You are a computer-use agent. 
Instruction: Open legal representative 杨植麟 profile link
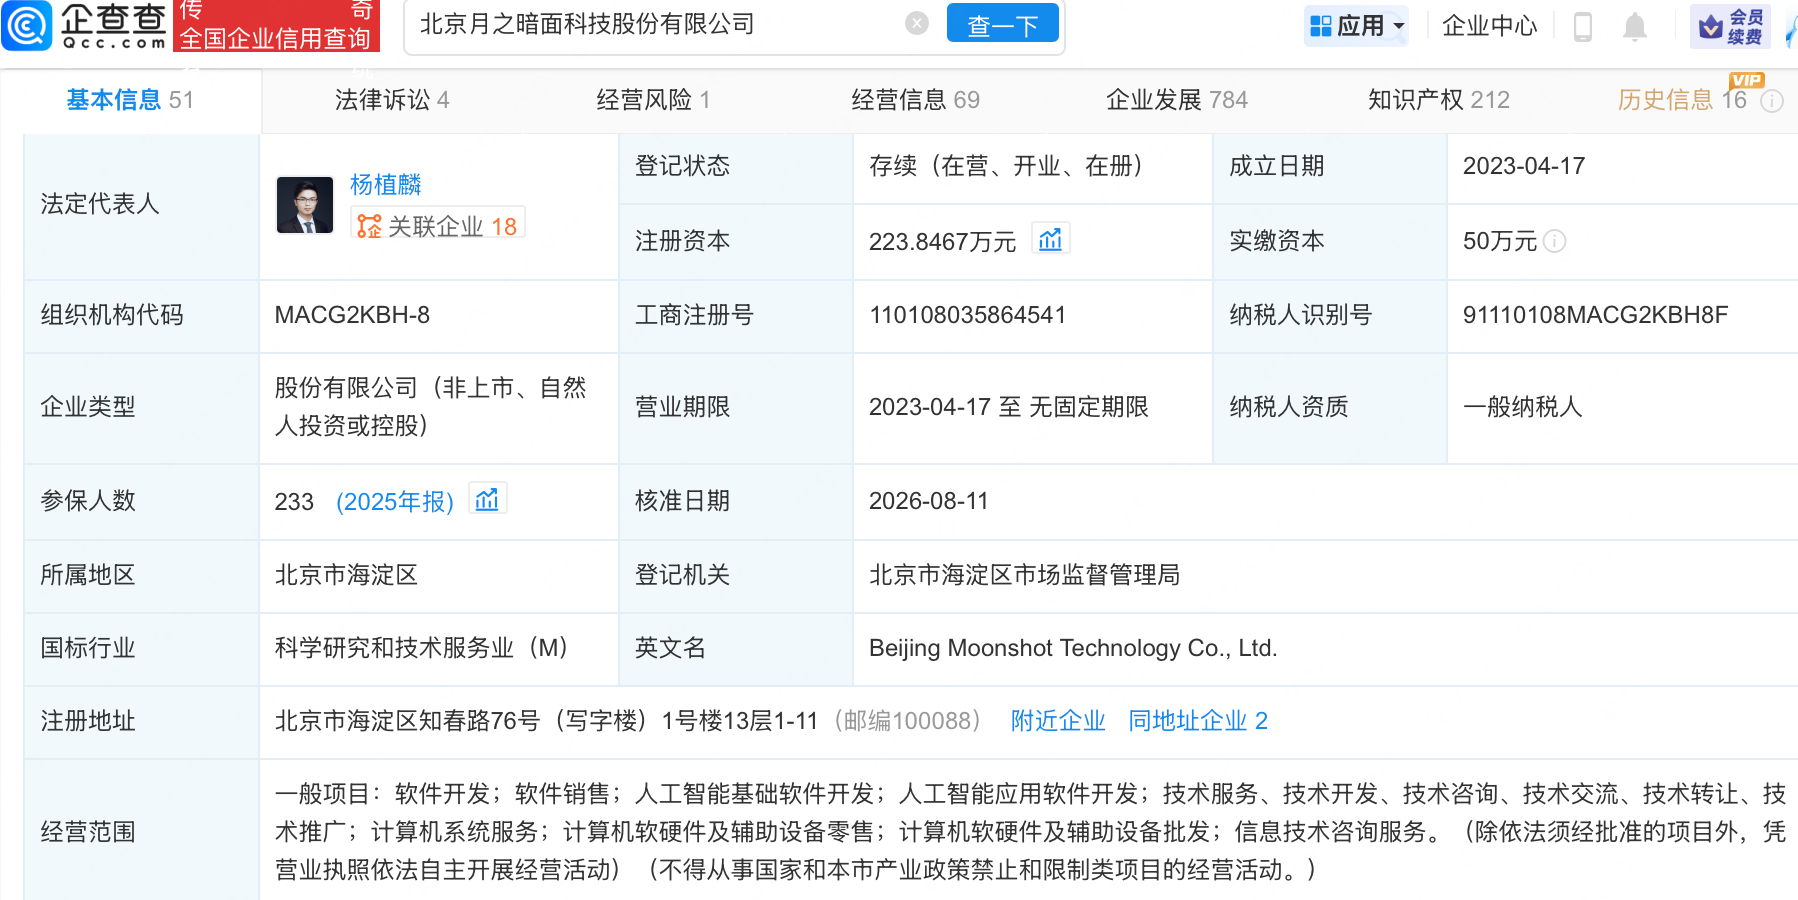click(x=385, y=185)
